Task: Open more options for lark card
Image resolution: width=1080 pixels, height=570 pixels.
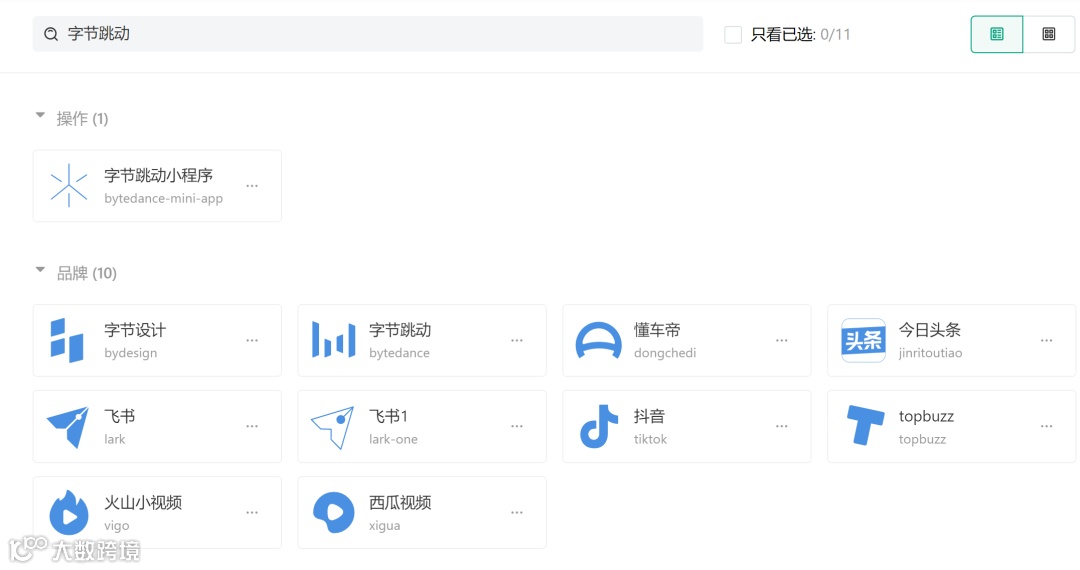Action: point(252,427)
